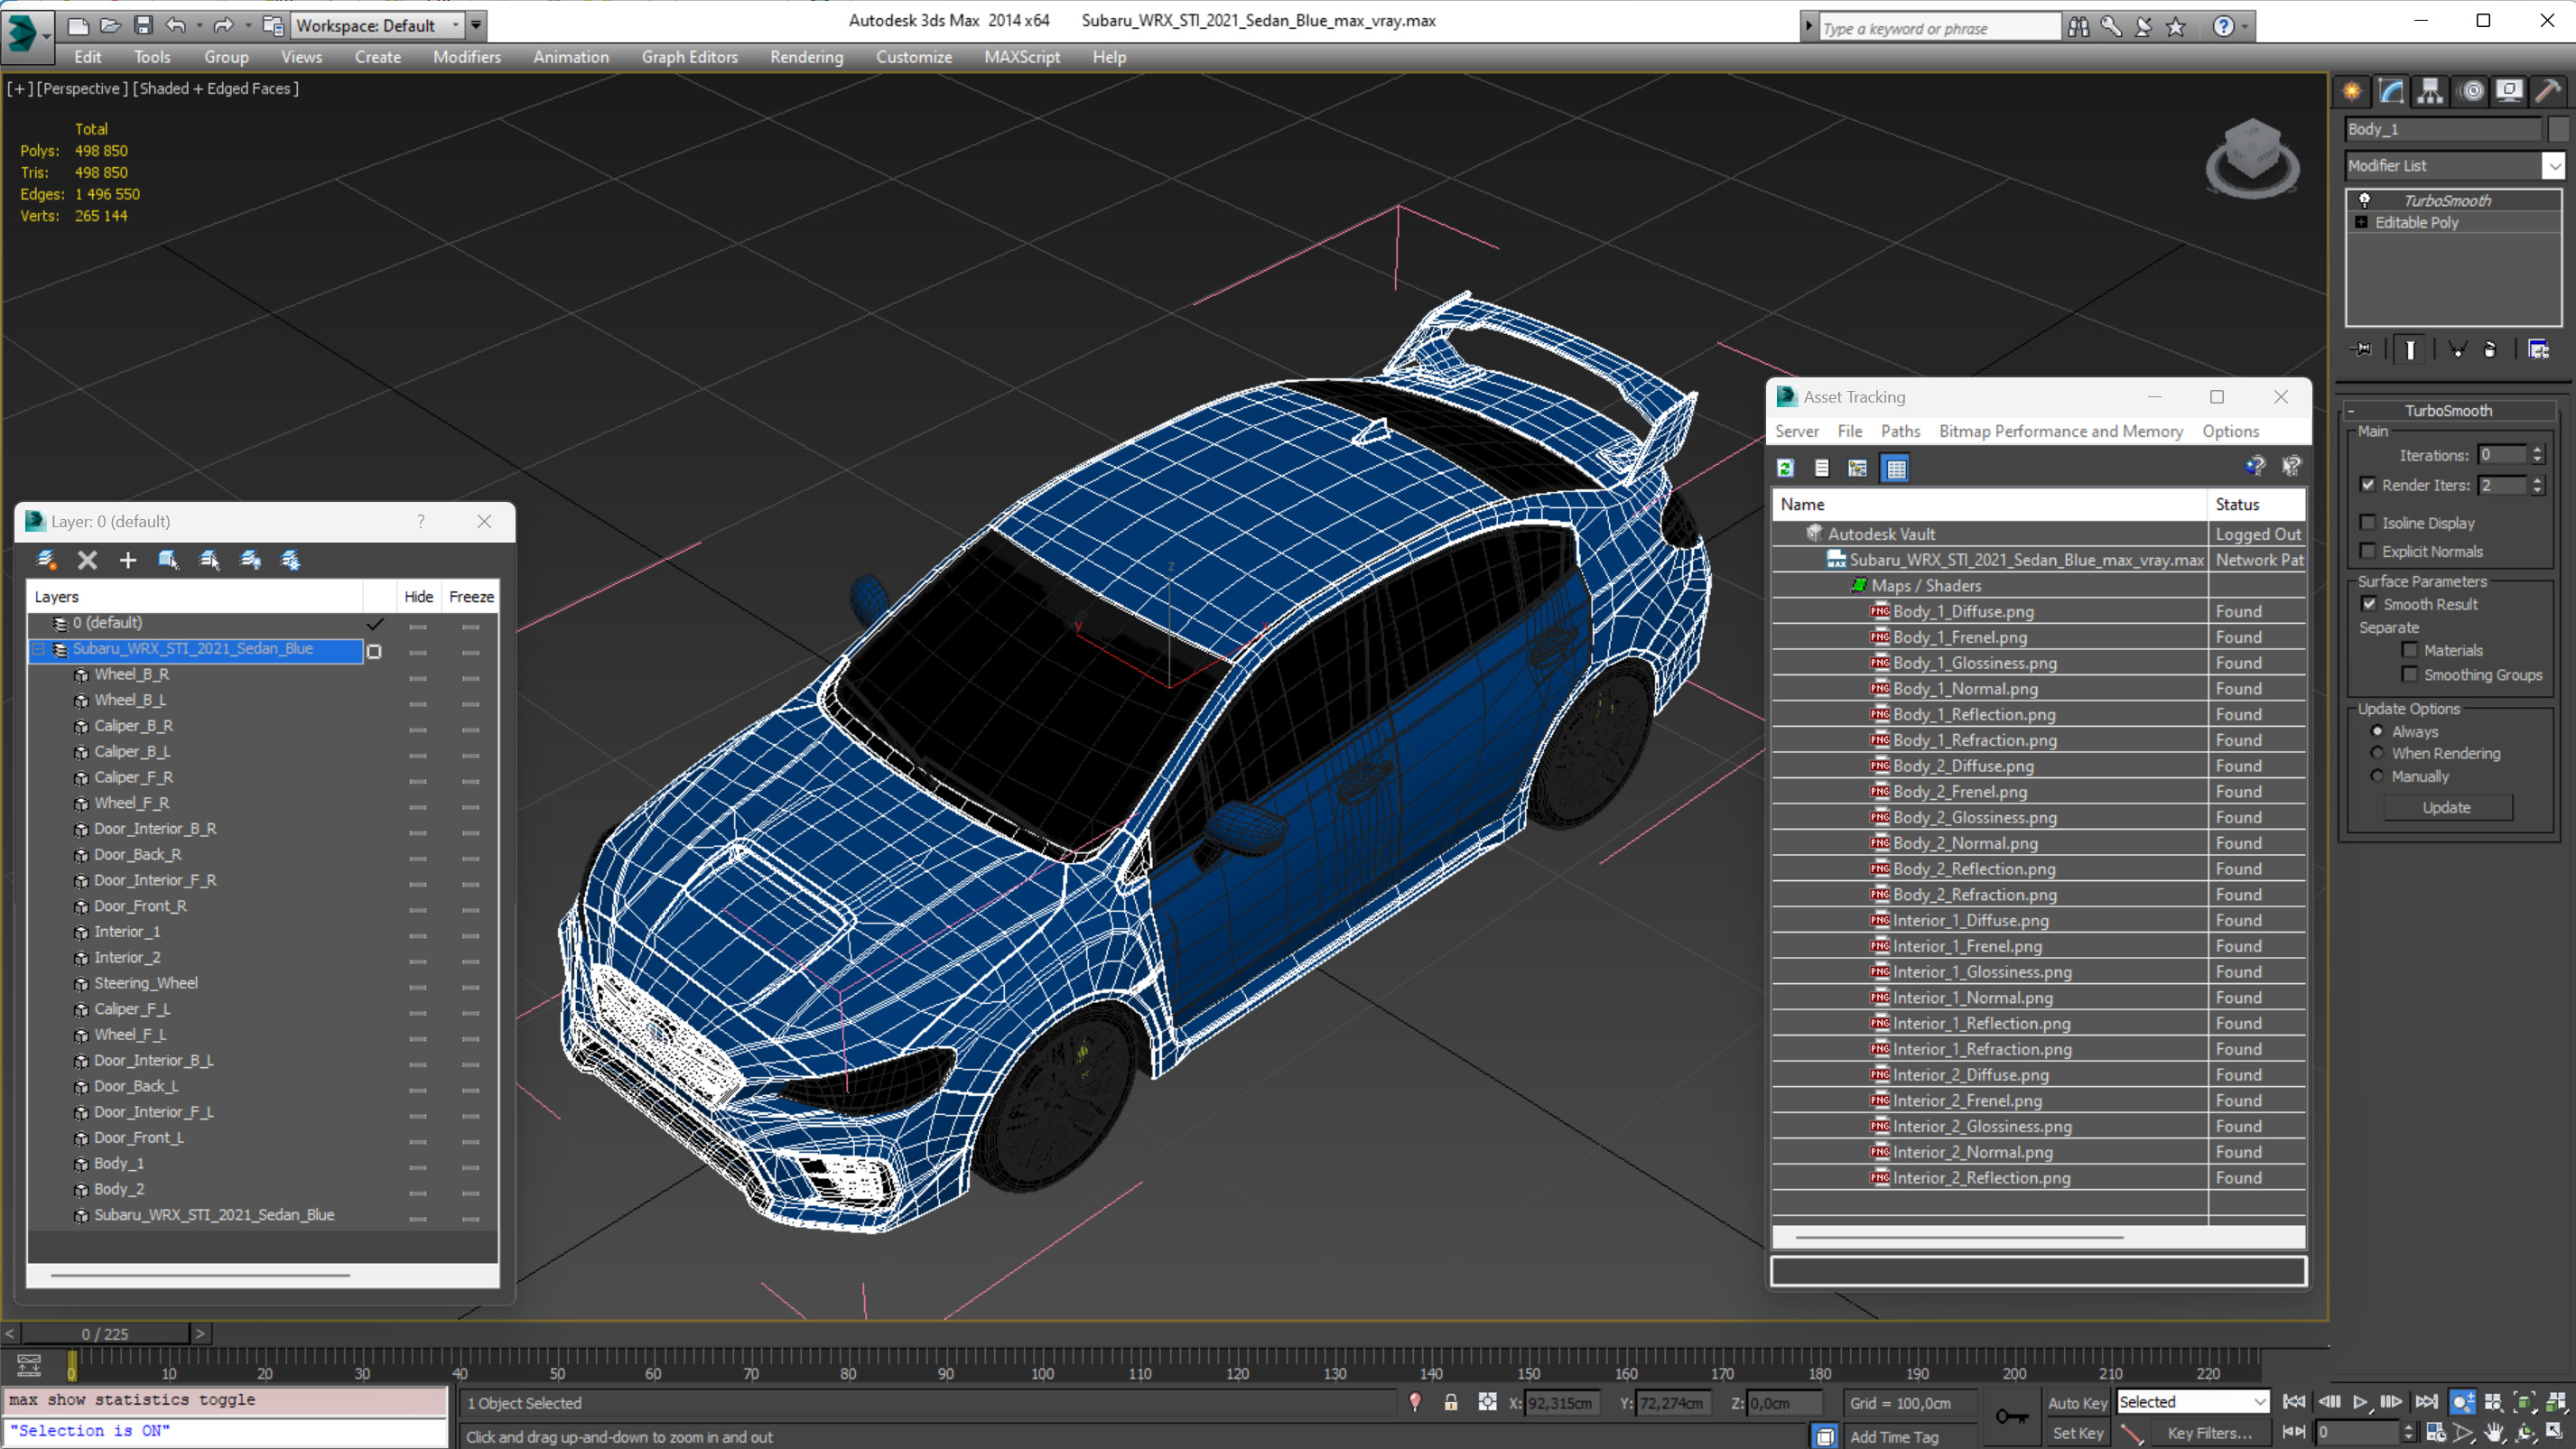Click the Open File toolbar icon
The image size is (2576, 1449).
[111, 26]
